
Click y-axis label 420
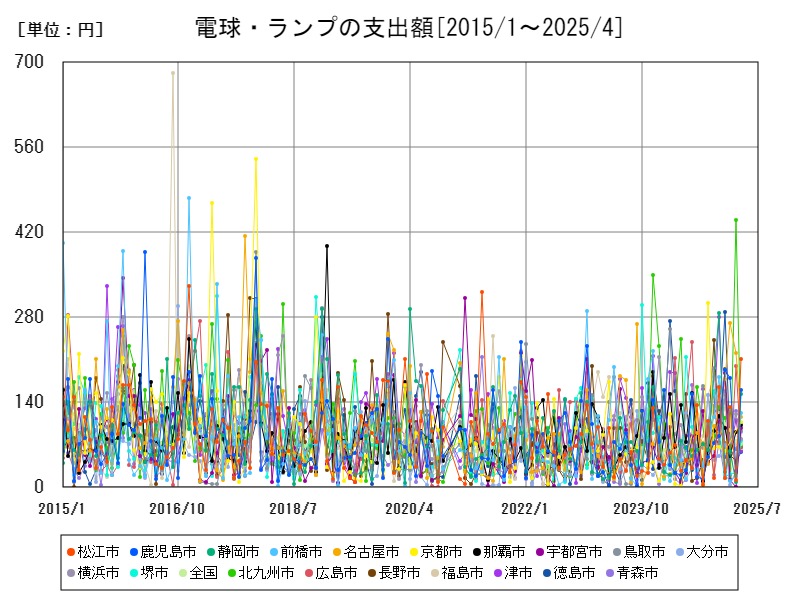coord(30,232)
